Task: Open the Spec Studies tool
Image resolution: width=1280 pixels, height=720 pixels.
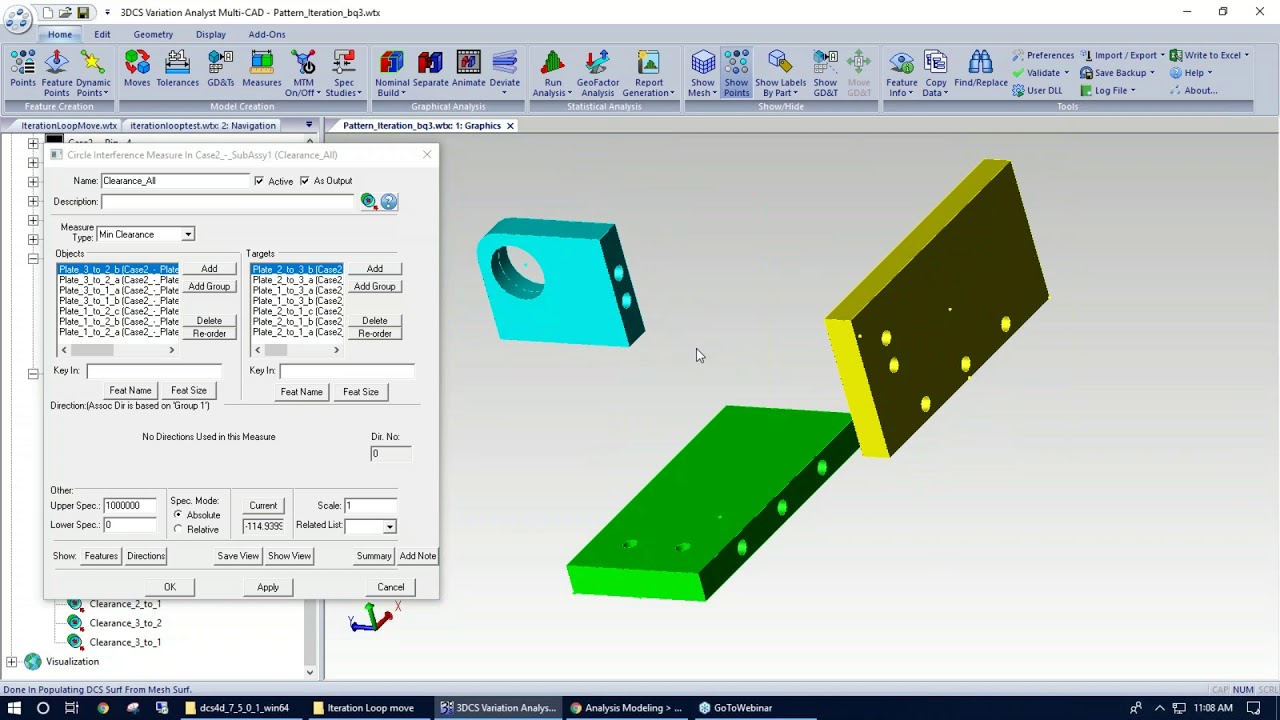Action: tap(344, 74)
